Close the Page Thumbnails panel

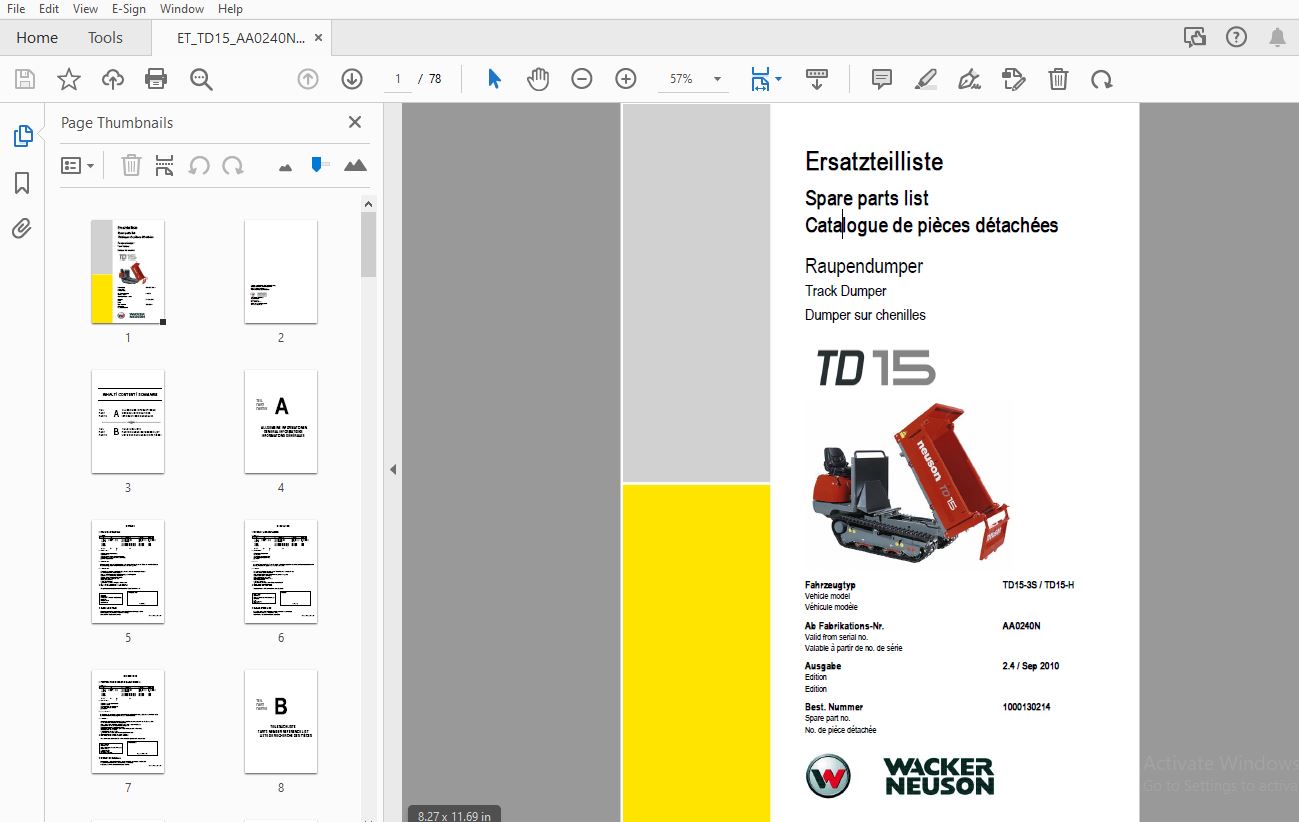coord(354,122)
